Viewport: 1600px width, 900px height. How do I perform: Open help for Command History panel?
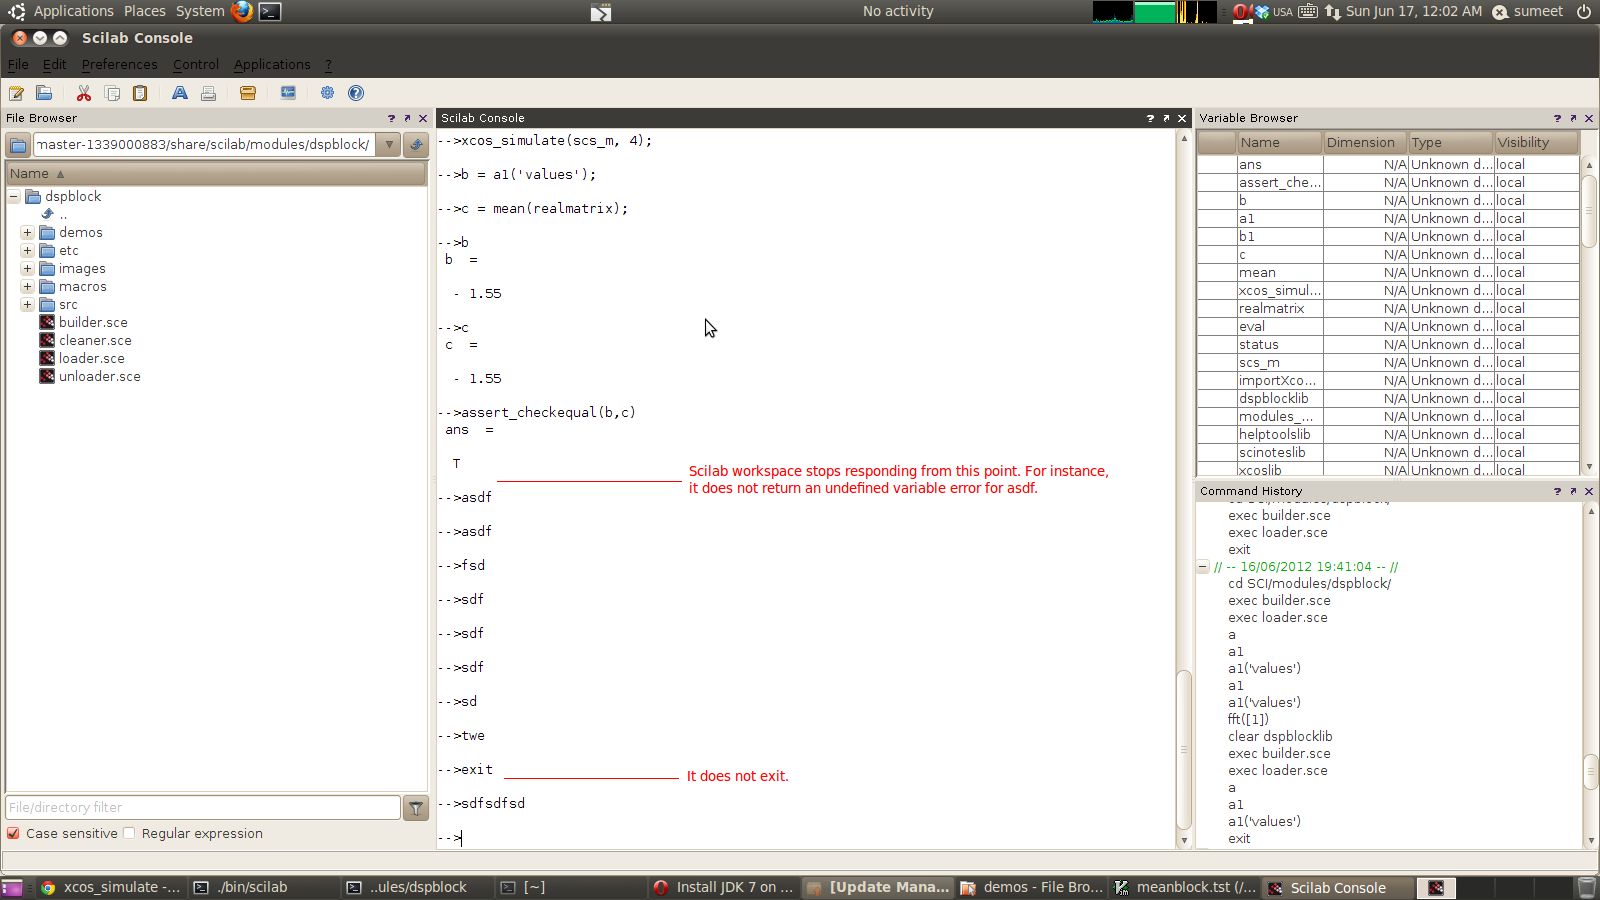pos(1557,491)
